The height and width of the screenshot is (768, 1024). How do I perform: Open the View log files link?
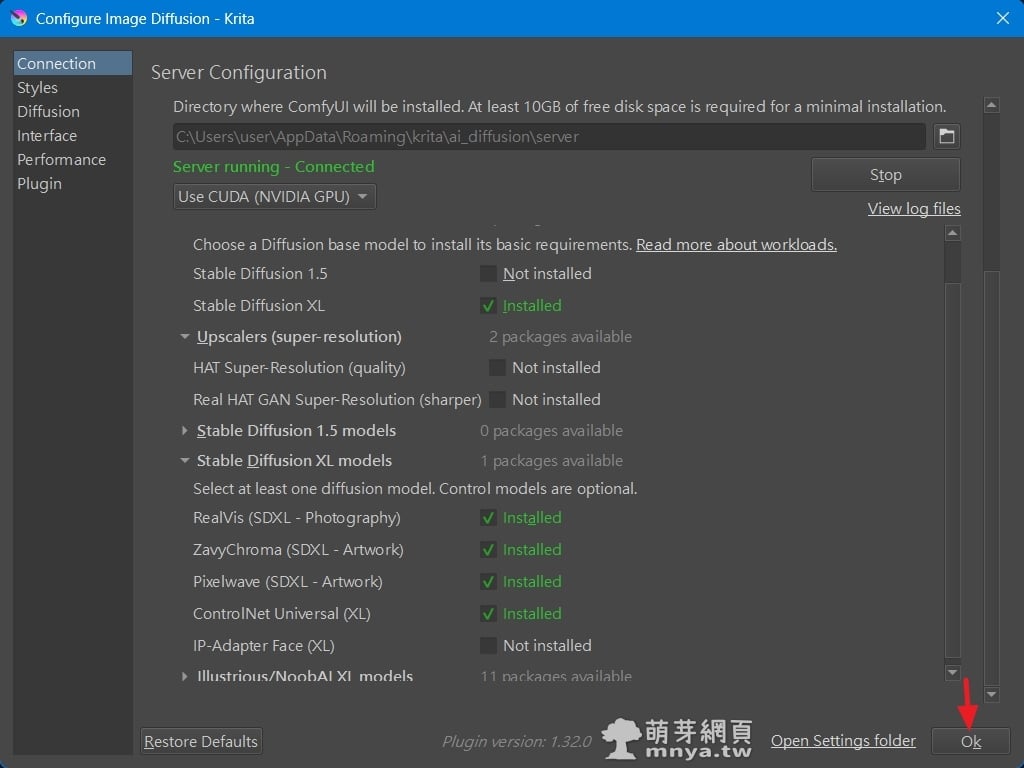[913, 209]
